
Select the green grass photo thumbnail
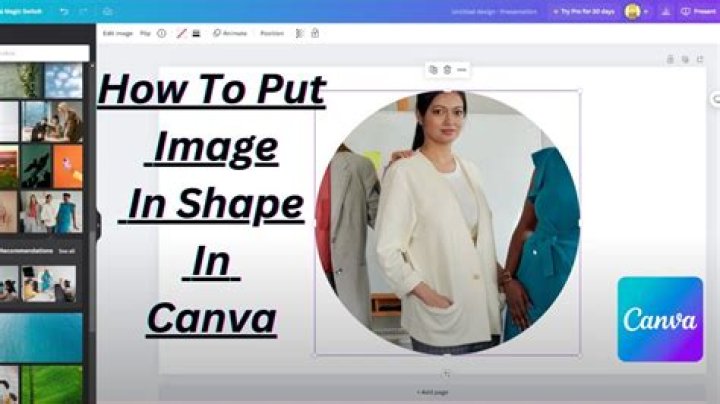click(x=52, y=385)
